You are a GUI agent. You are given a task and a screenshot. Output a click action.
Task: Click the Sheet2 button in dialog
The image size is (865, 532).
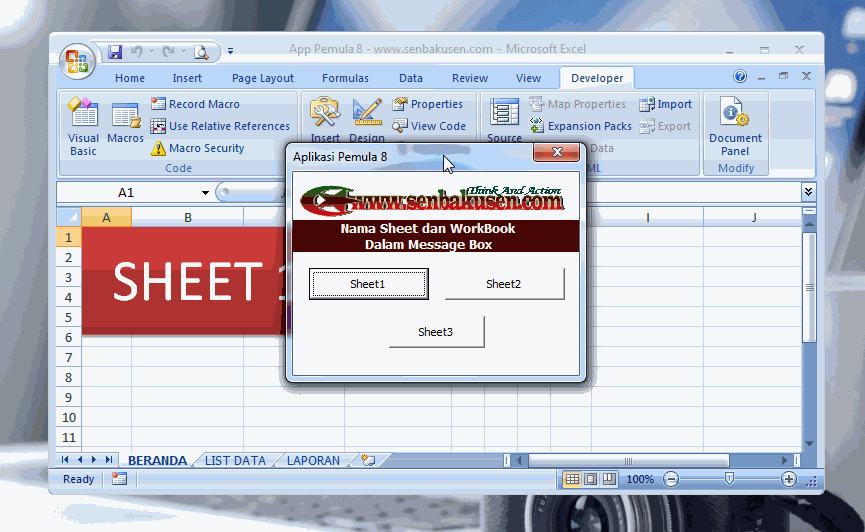tap(504, 284)
